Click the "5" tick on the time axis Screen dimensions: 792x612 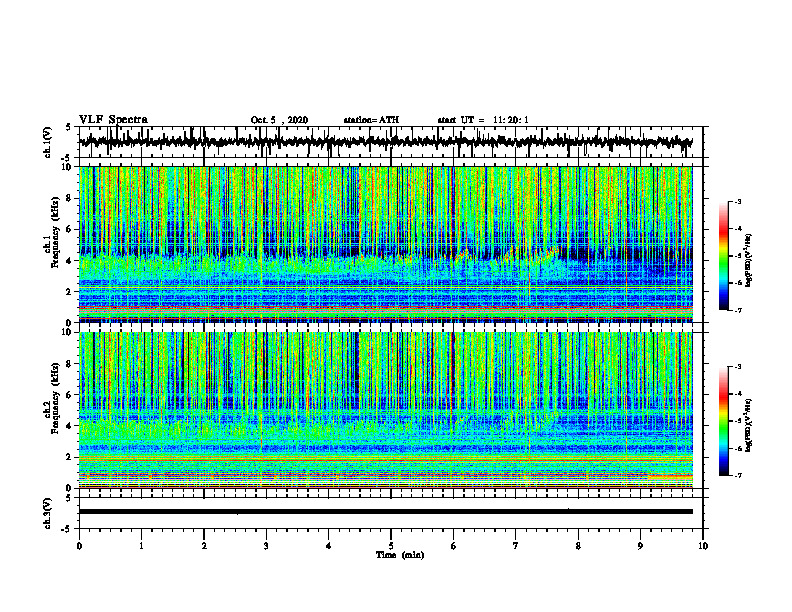tap(391, 546)
